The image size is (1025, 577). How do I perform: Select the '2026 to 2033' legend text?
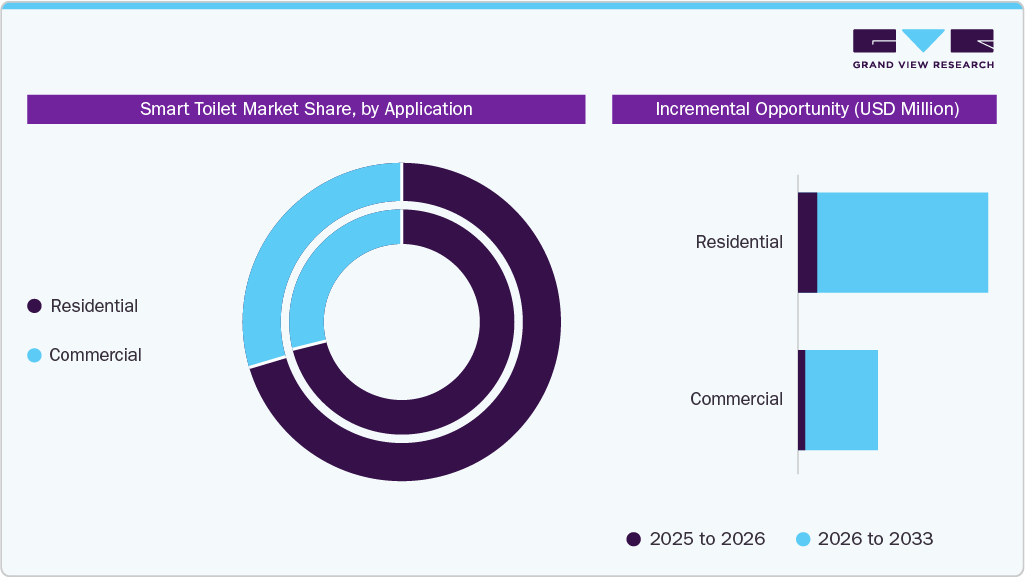coord(876,539)
